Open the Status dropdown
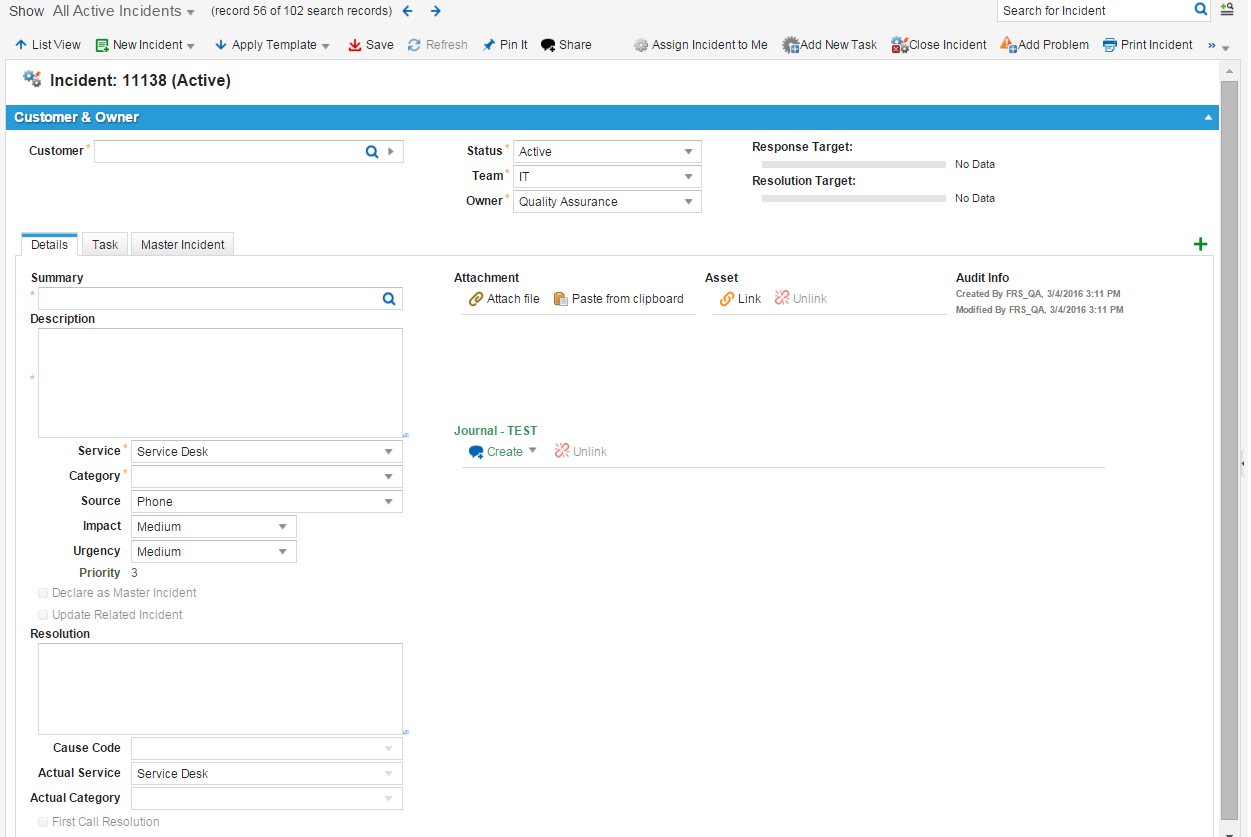Screen dimensions: 1251x837 click(688, 152)
